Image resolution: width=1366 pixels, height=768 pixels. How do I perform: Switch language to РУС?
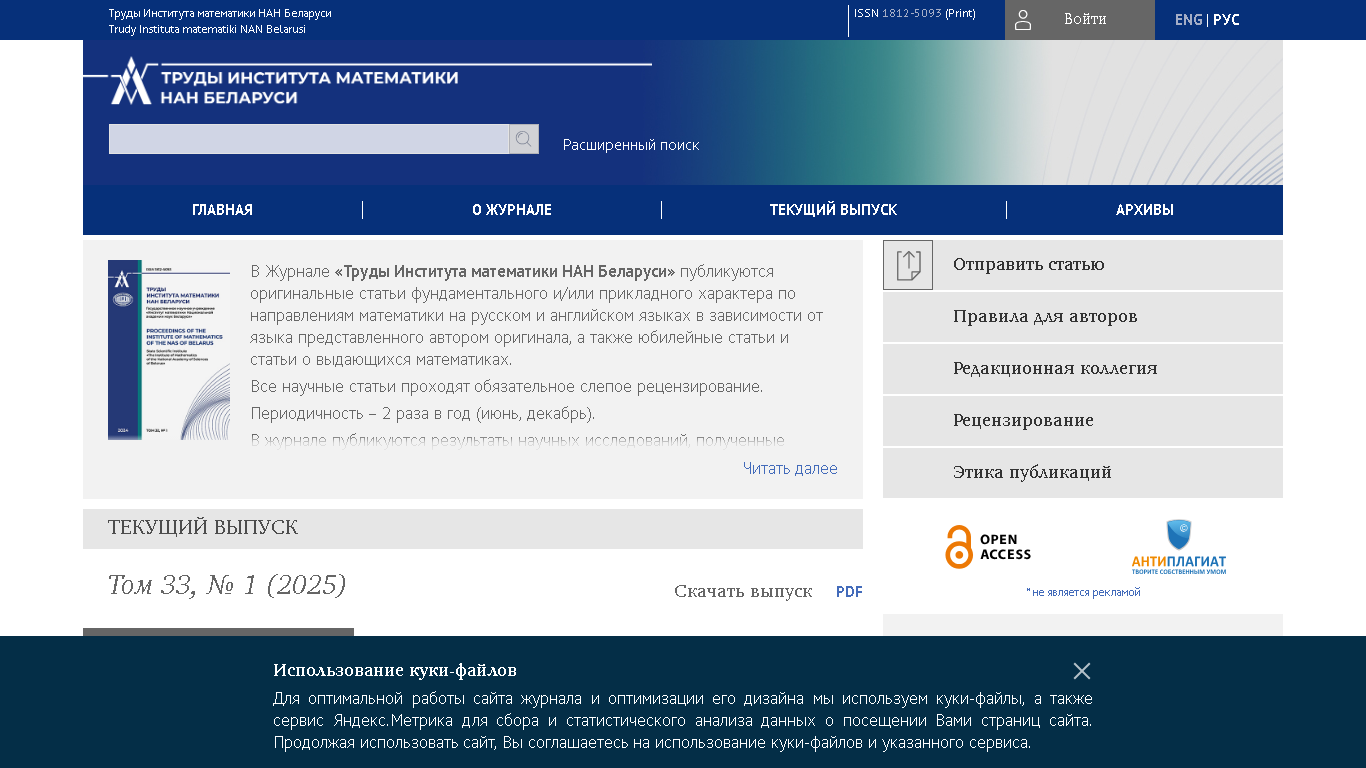point(1226,20)
